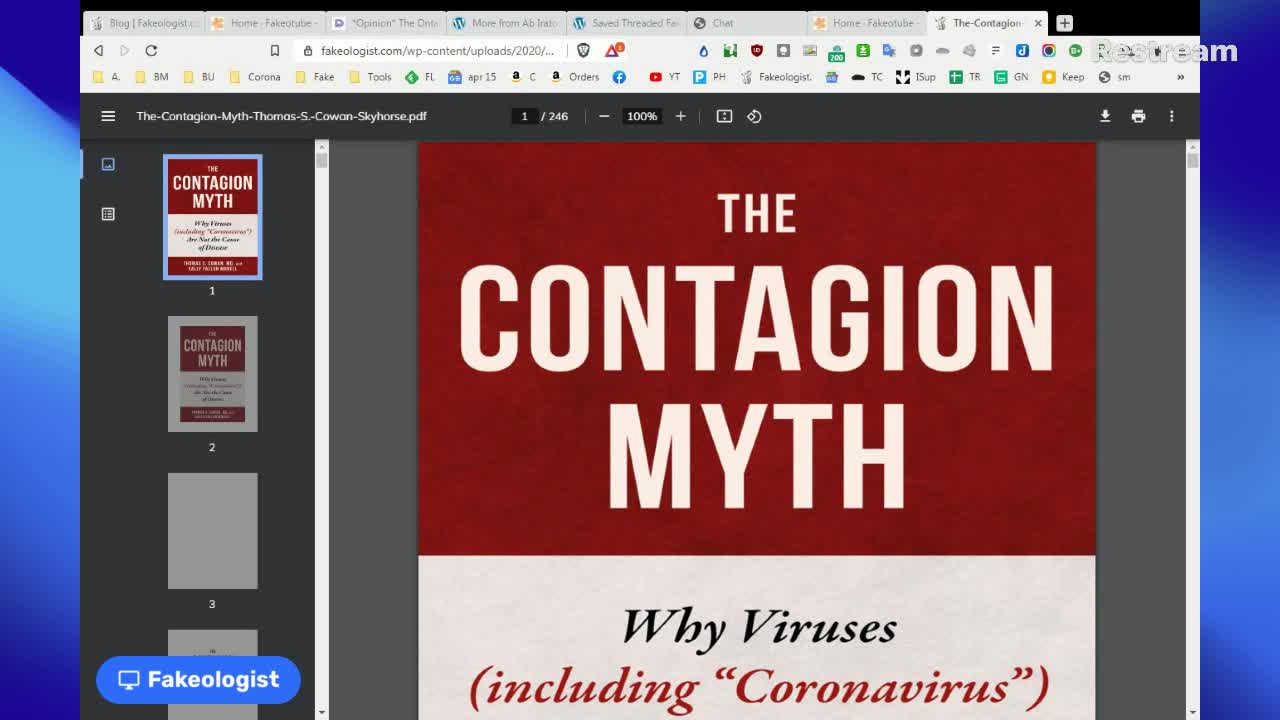The height and width of the screenshot is (720, 1280).
Task: Switch to first Home - Fakeotube tab
Action: tap(265, 23)
